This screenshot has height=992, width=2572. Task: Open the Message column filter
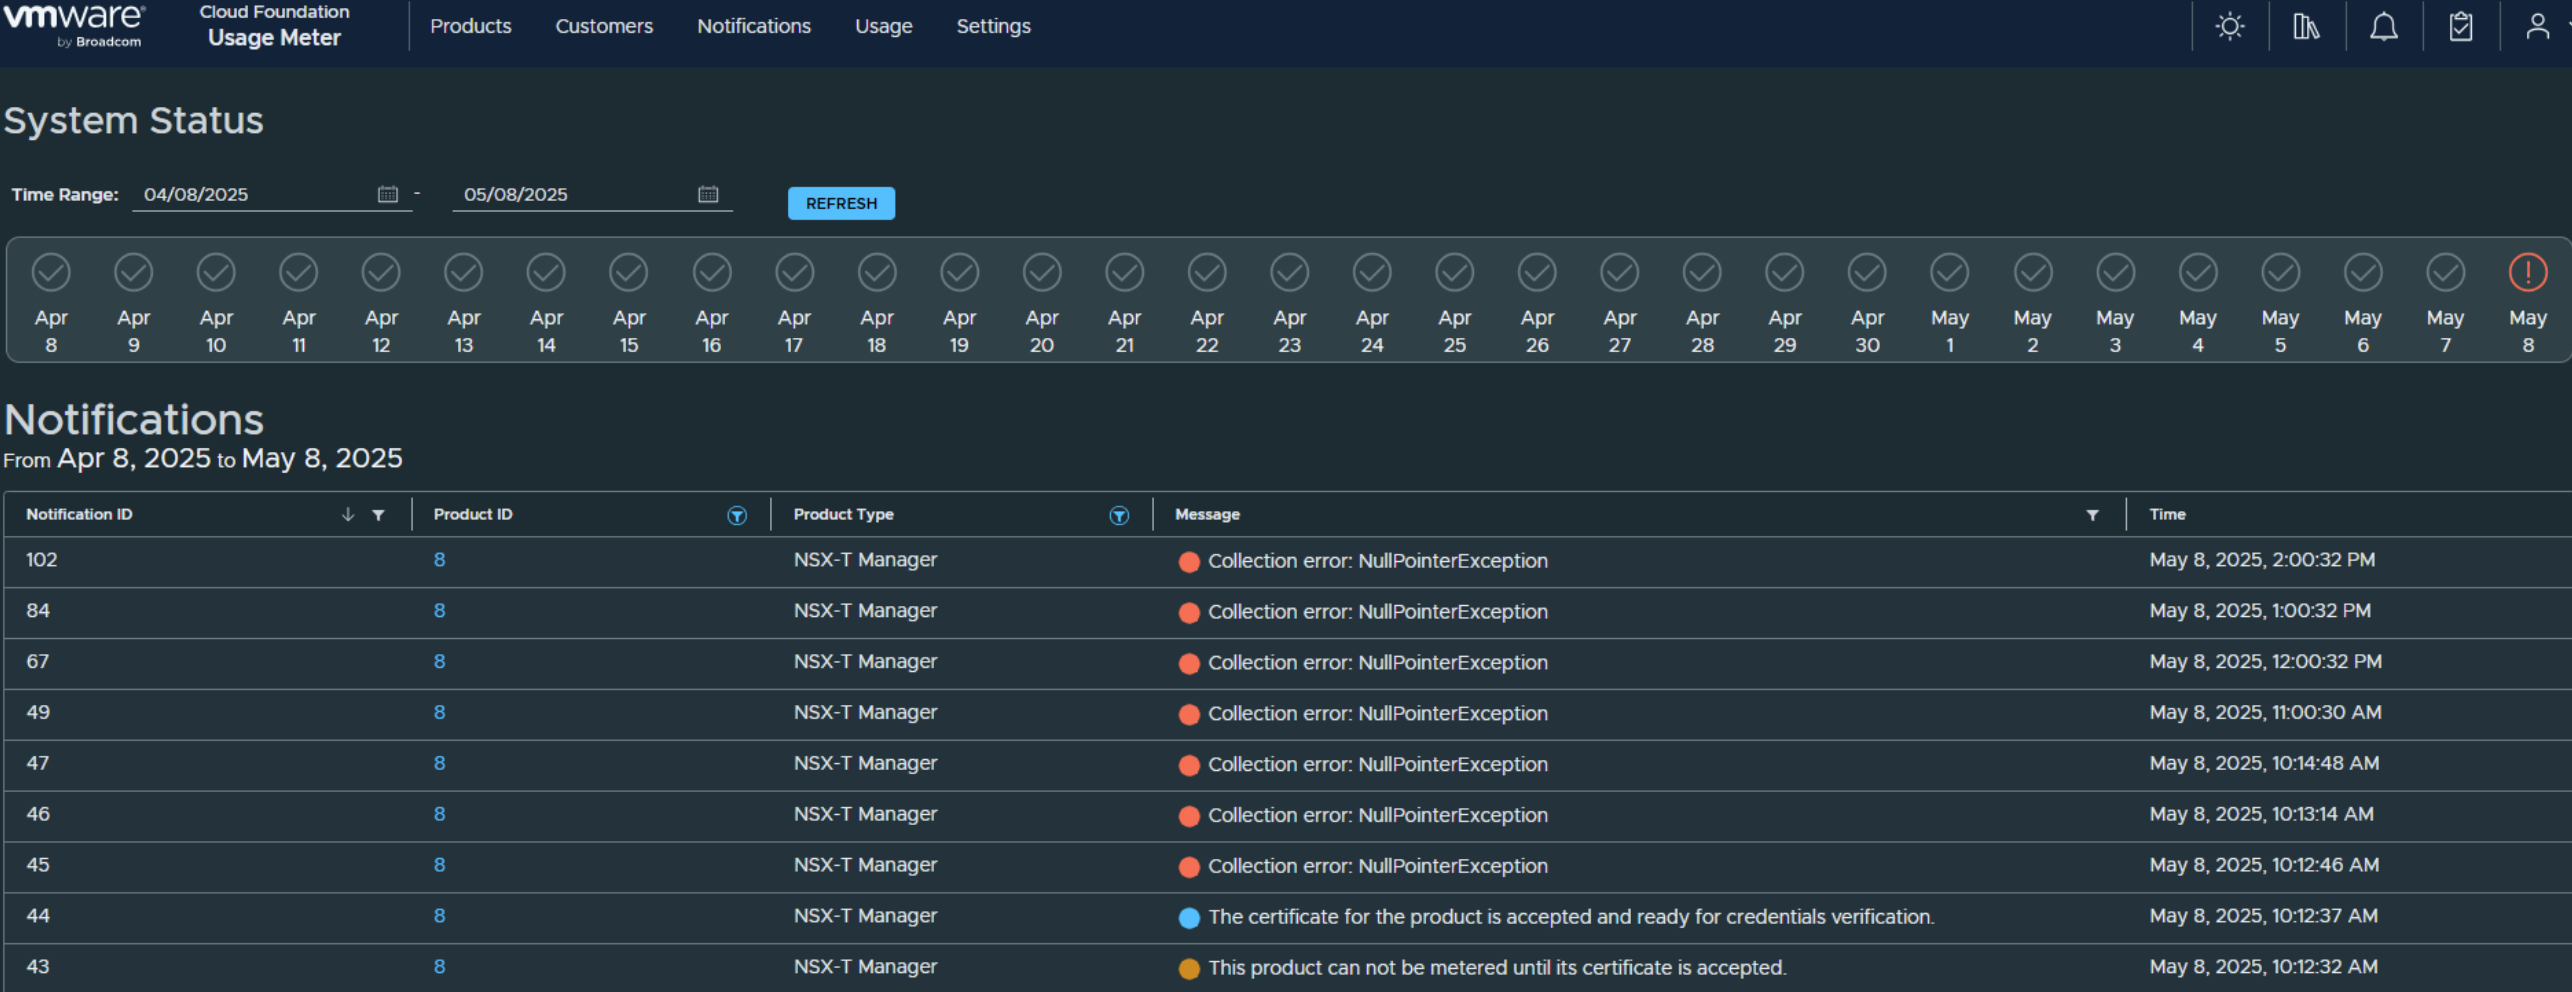tap(2092, 515)
